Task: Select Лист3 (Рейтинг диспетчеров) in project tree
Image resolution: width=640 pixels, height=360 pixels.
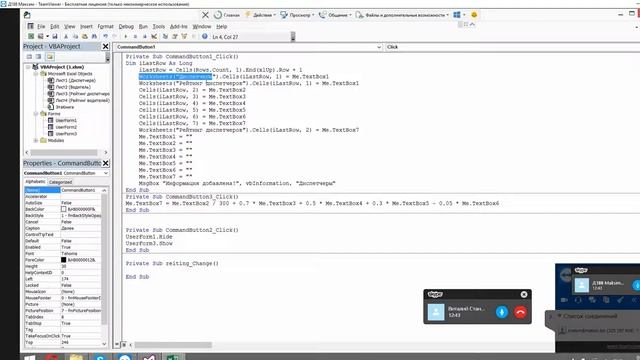Action: point(82,94)
